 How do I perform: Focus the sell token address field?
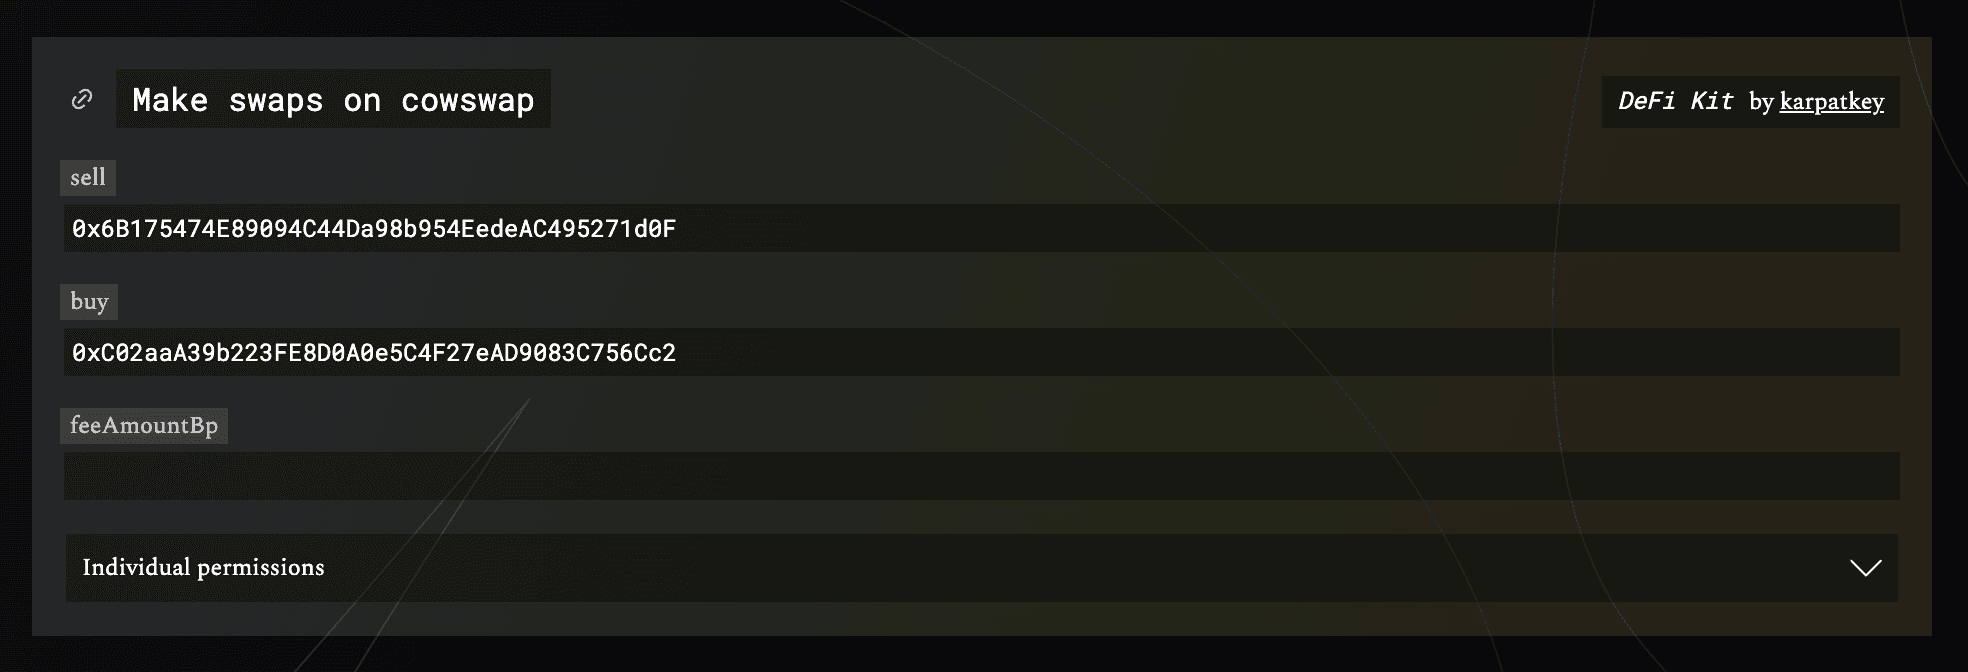(1200, 229)
